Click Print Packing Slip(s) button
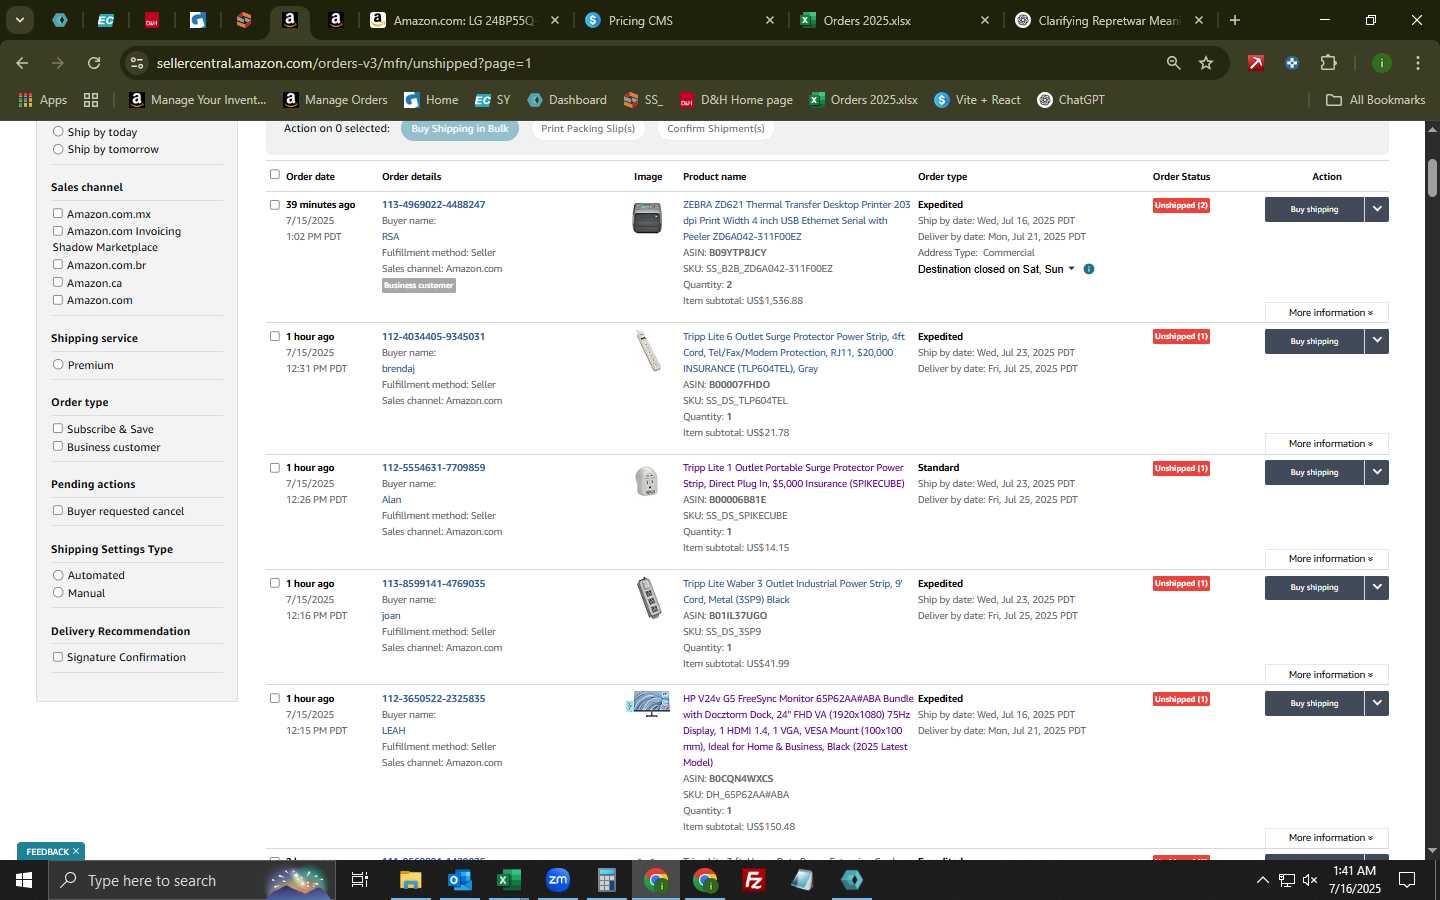The image size is (1440, 900). pos(588,129)
